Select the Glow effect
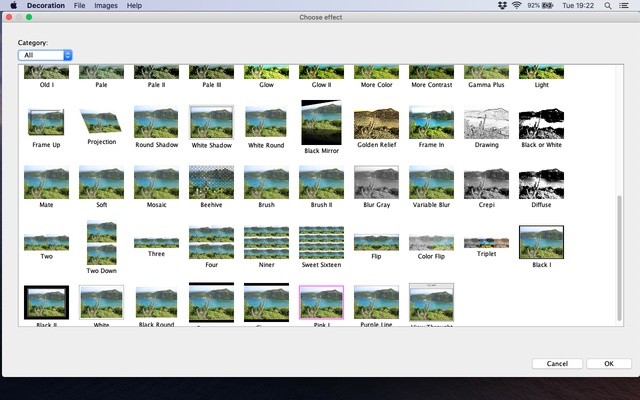Image resolution: width=640 pixels, height=400 pixels. [x=266, y=72]
